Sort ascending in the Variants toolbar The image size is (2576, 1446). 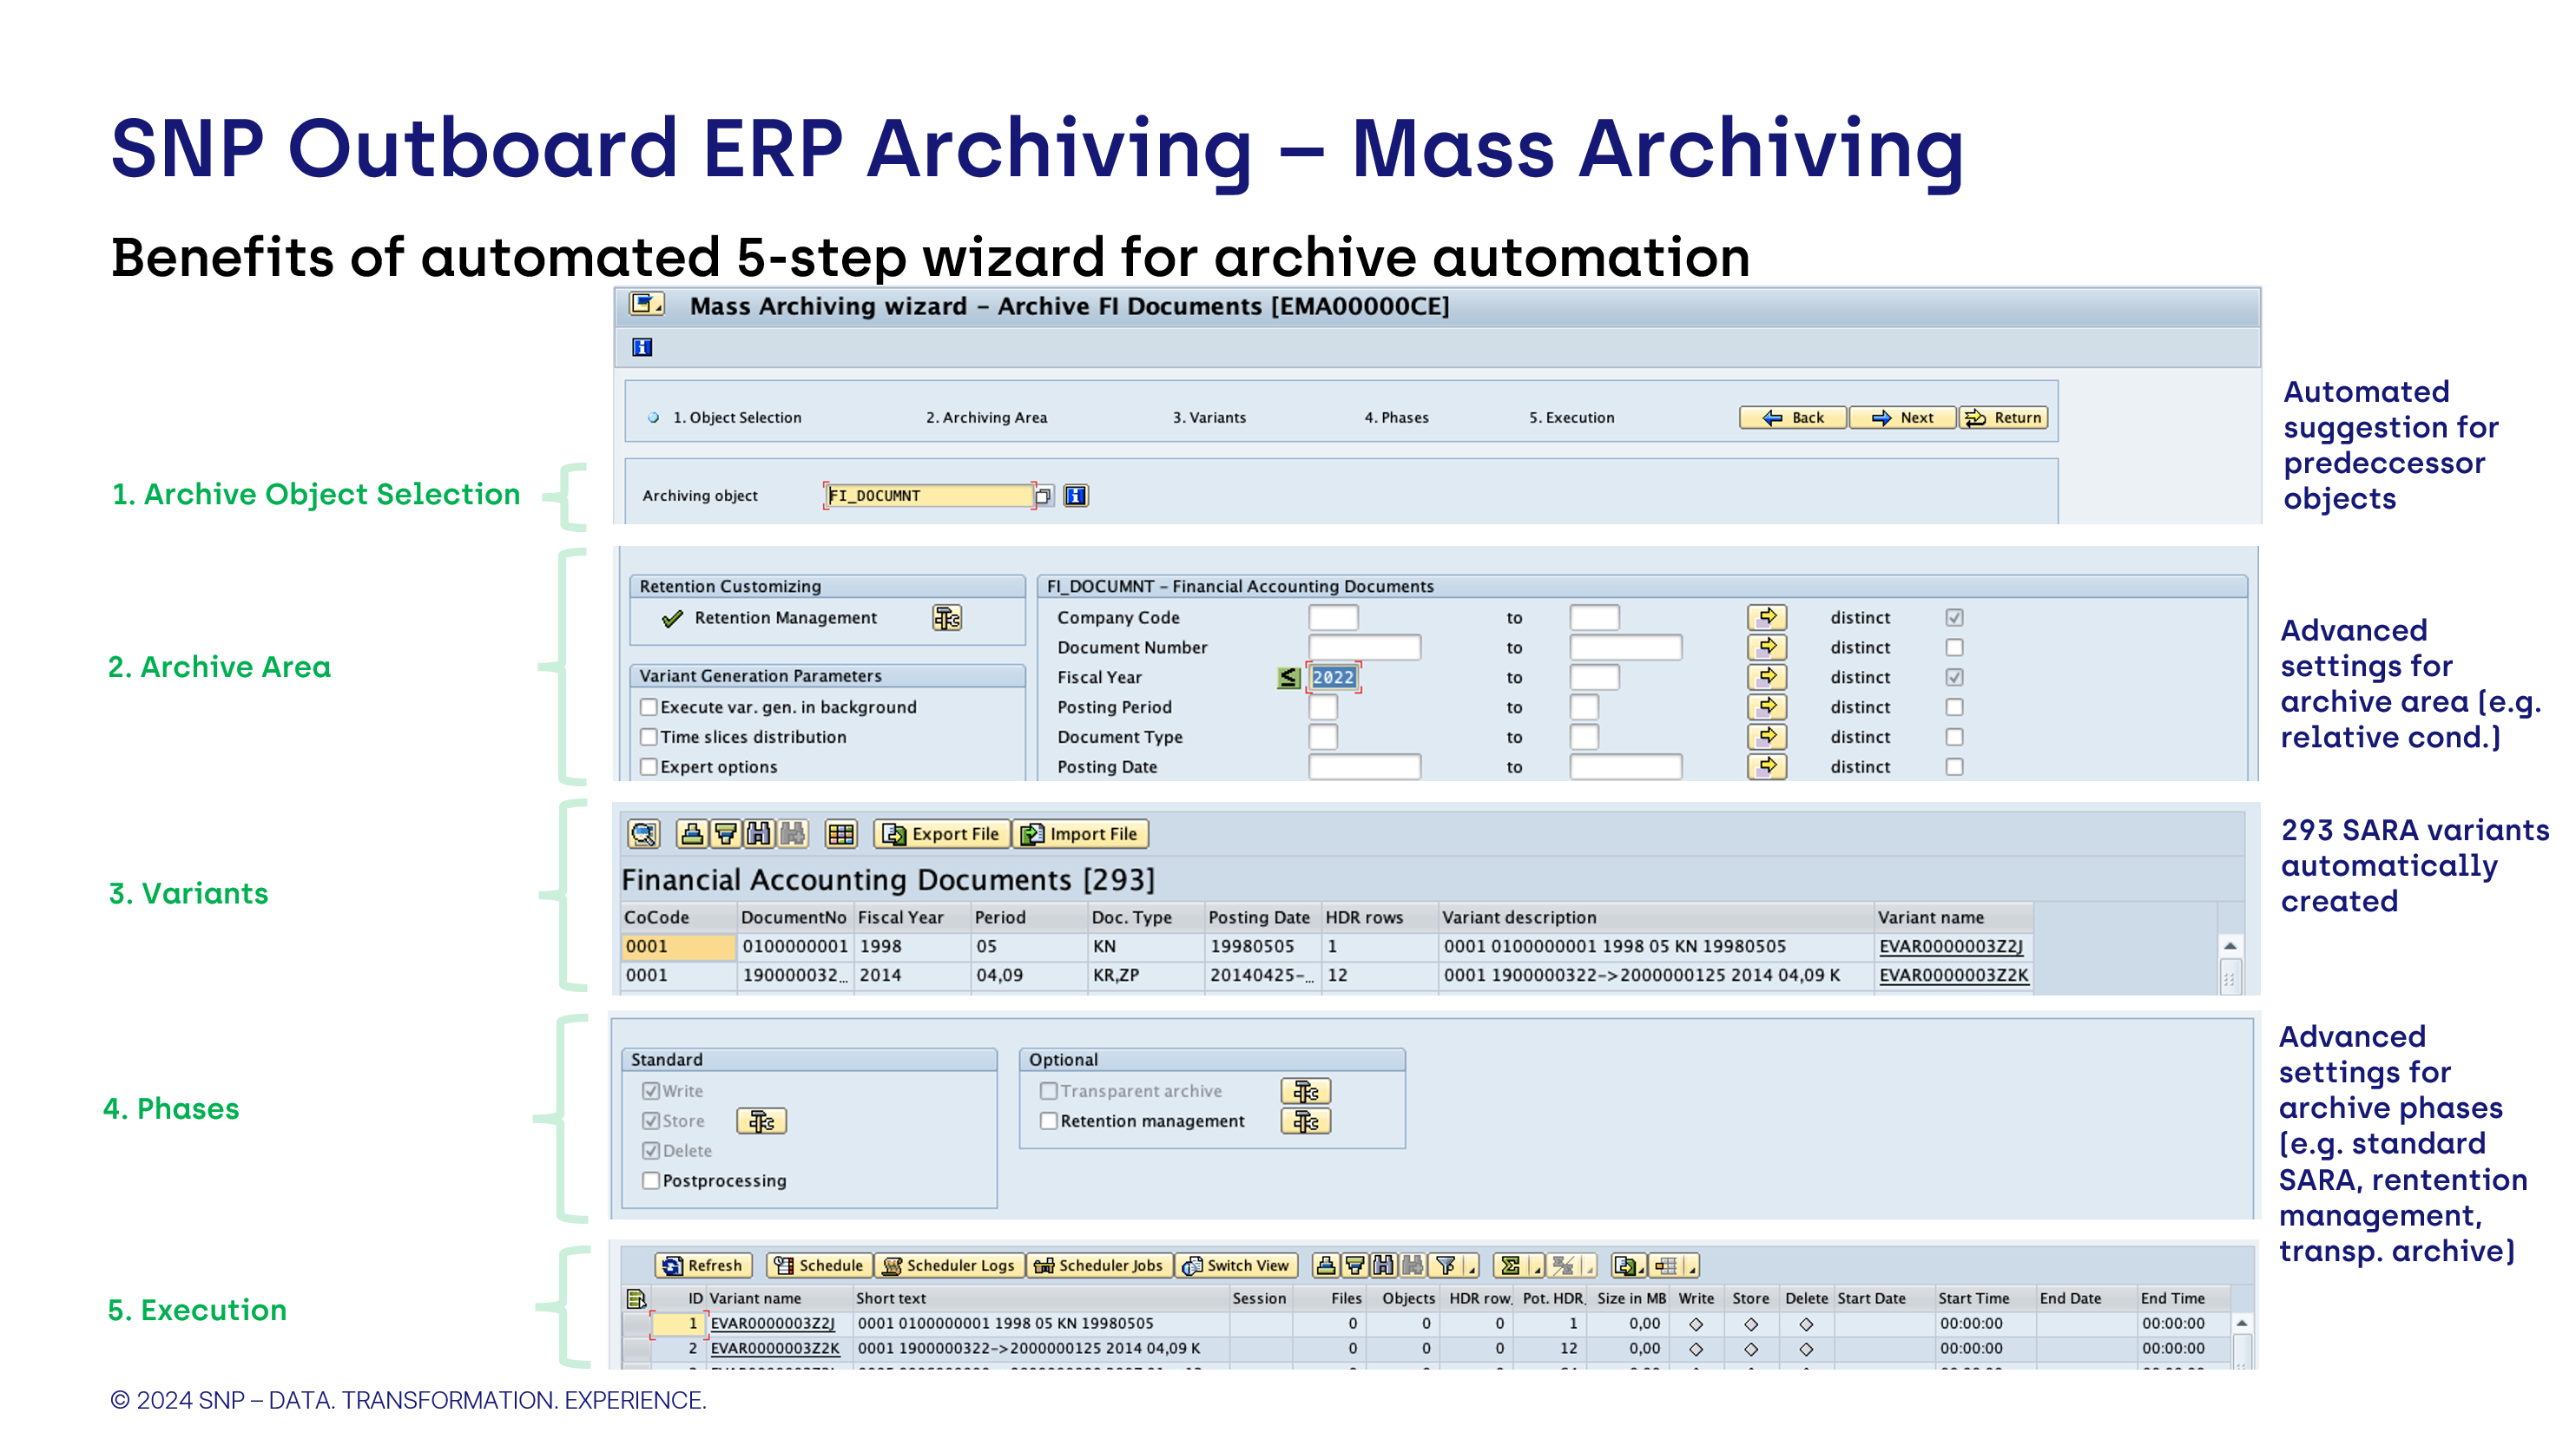(692, 834)
